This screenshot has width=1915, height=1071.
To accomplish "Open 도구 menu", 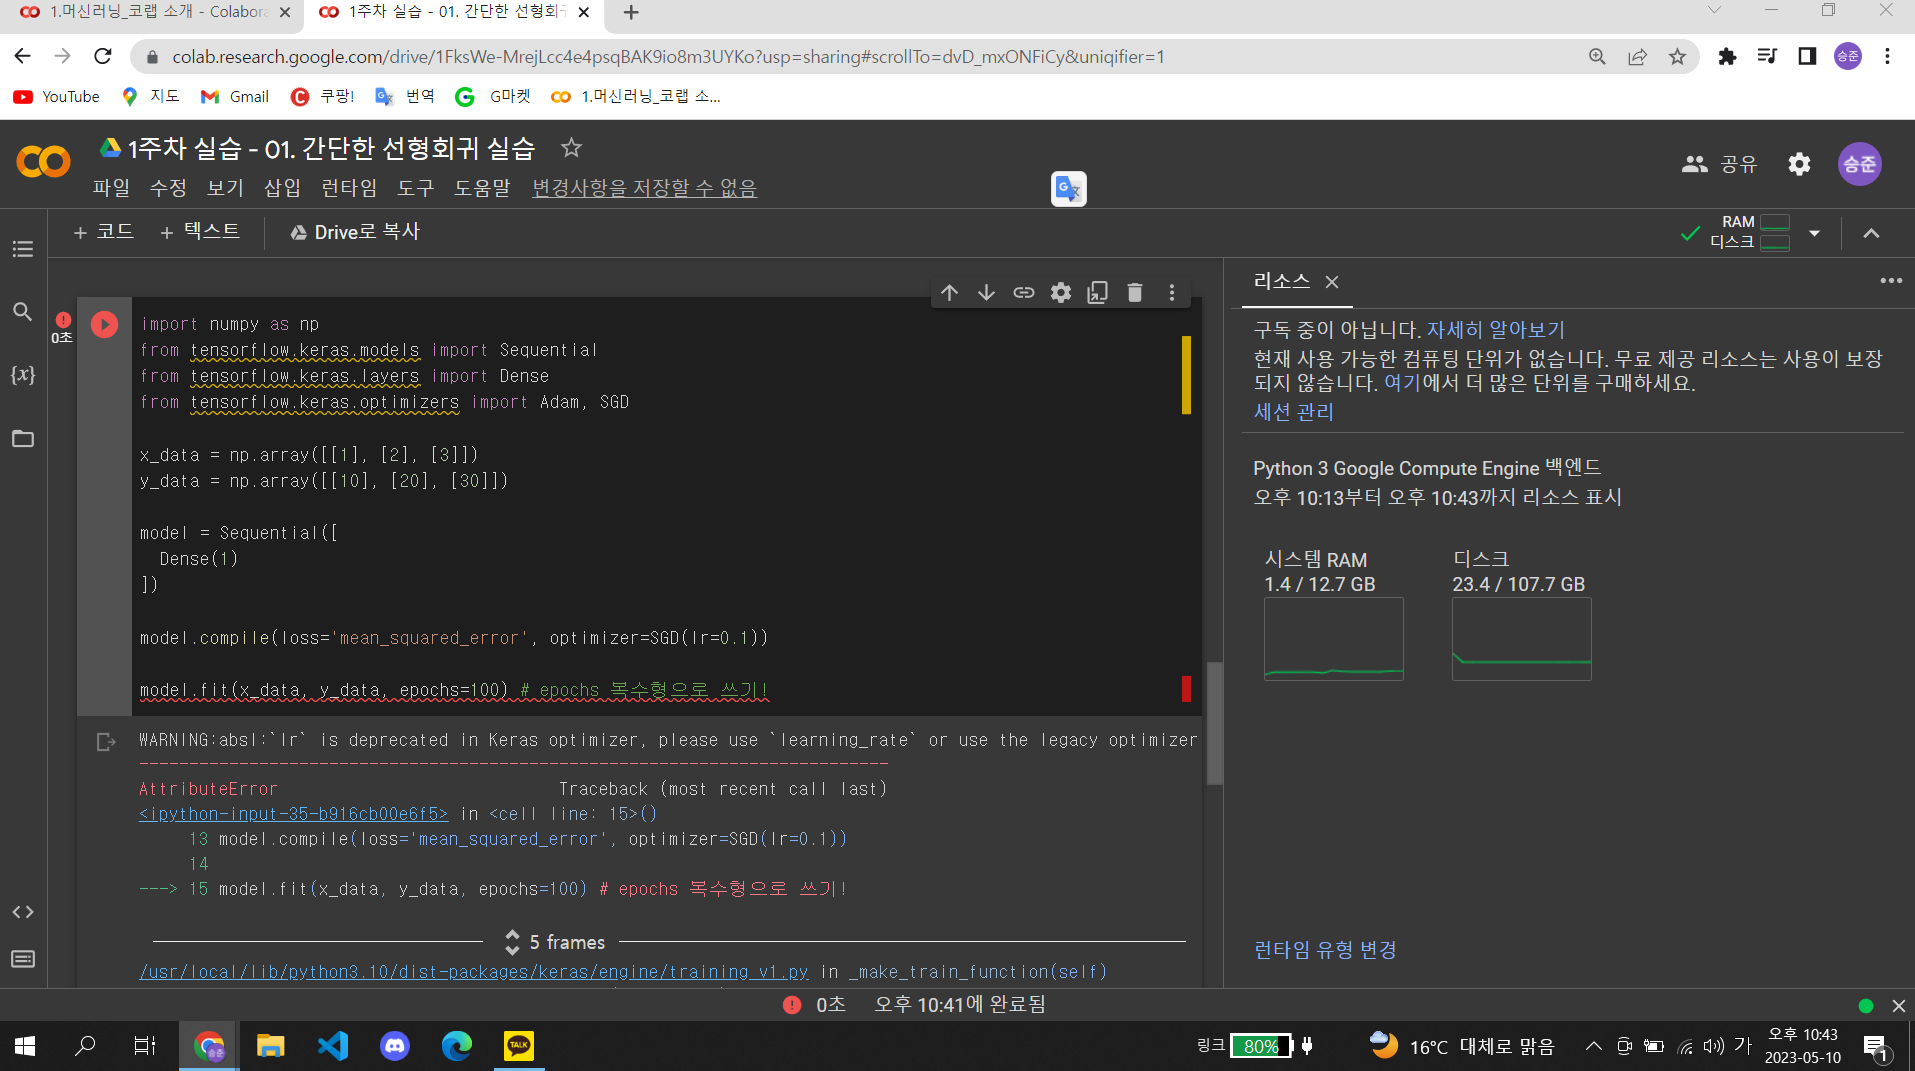I will [415, 188].
